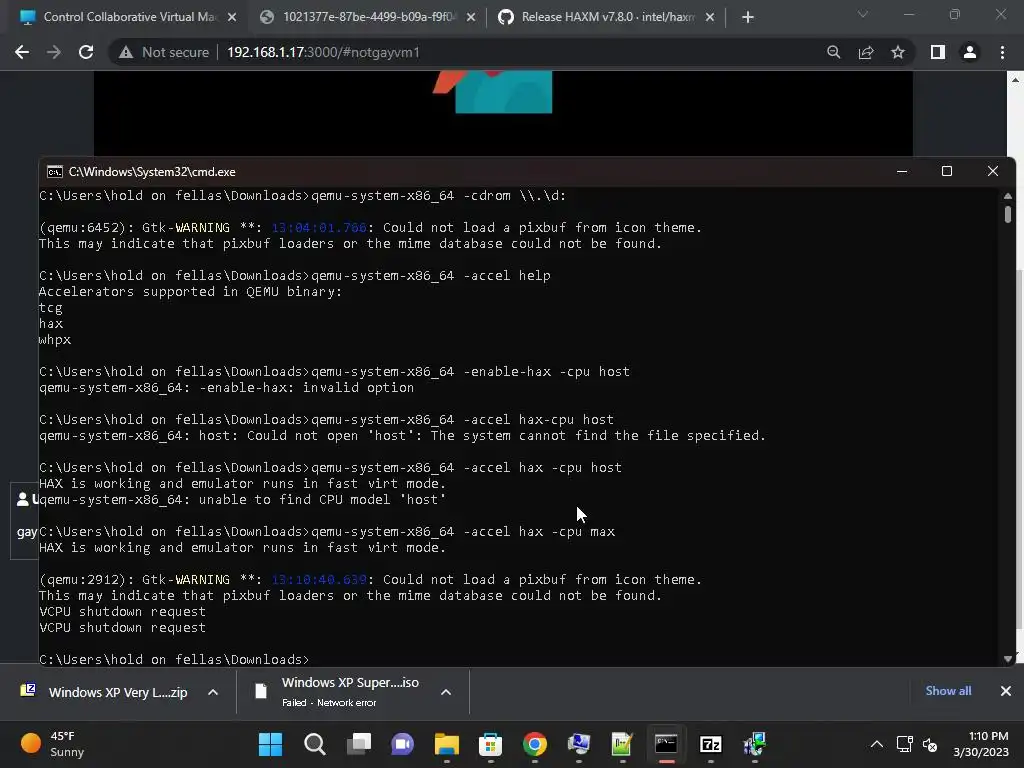Viewport: 1024px width, 768px height.
Task: Open File Explorer from taskbar
Action: 447,744
